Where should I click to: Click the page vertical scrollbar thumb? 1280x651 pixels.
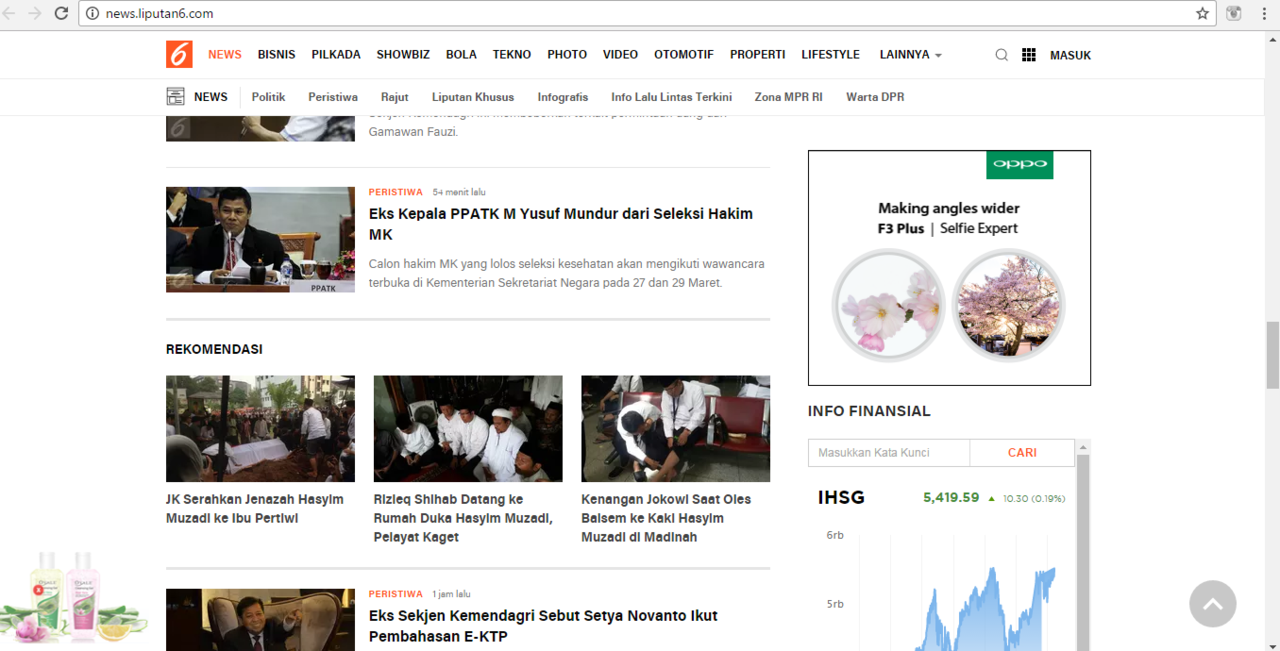tap(1273, 355)
